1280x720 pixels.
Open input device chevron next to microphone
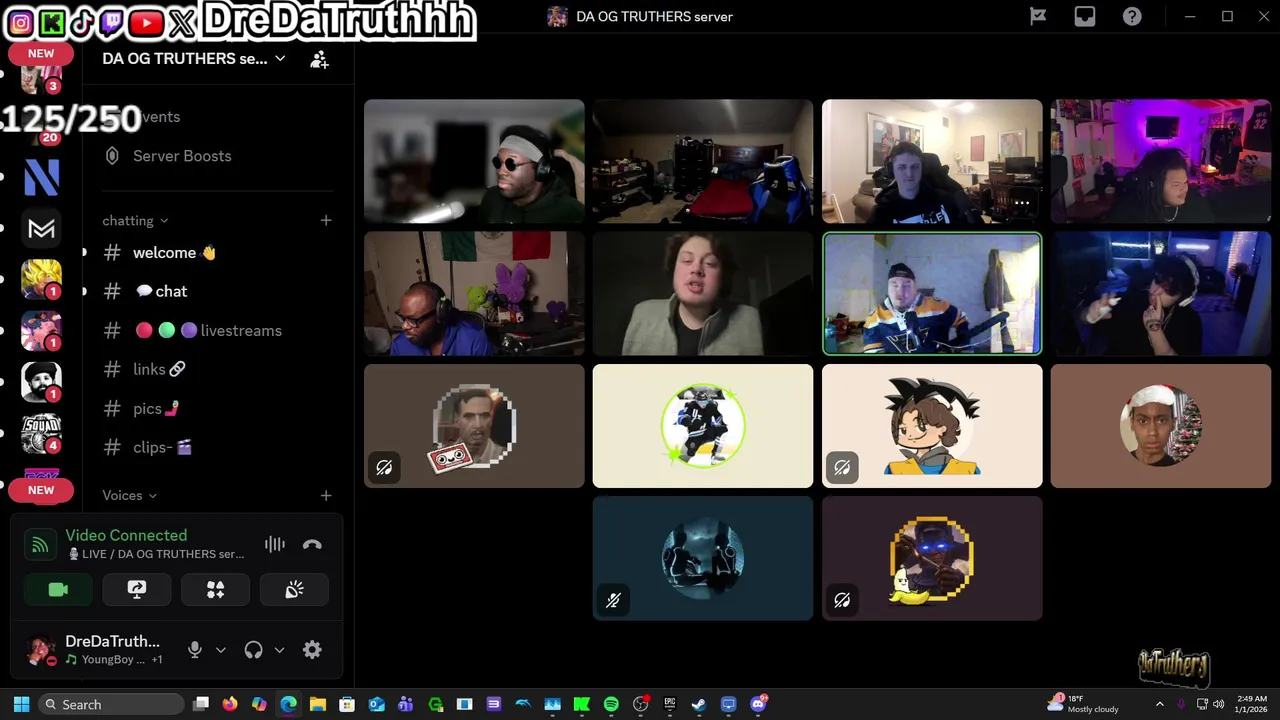pyautogui.click(x=221, y=650)
